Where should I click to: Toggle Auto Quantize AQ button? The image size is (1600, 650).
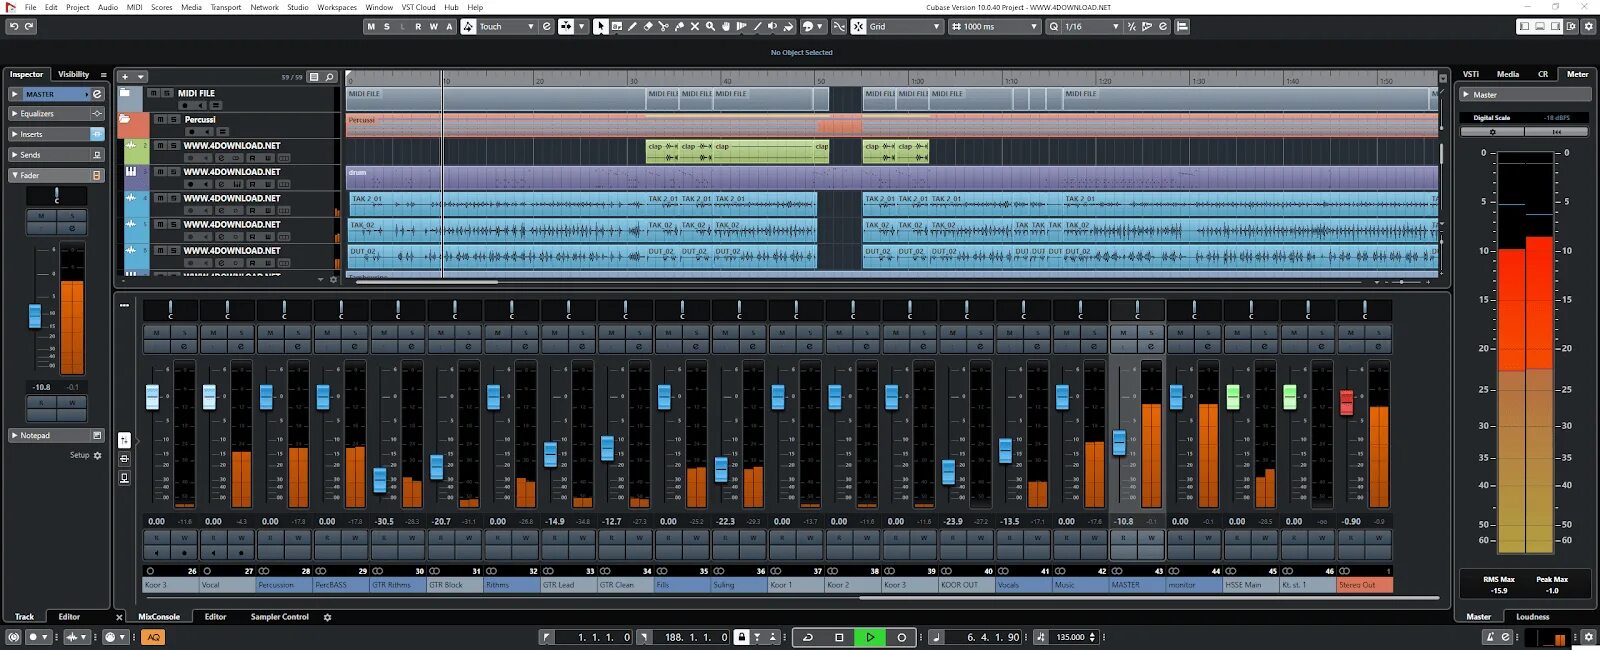click(x=153, y=637)
